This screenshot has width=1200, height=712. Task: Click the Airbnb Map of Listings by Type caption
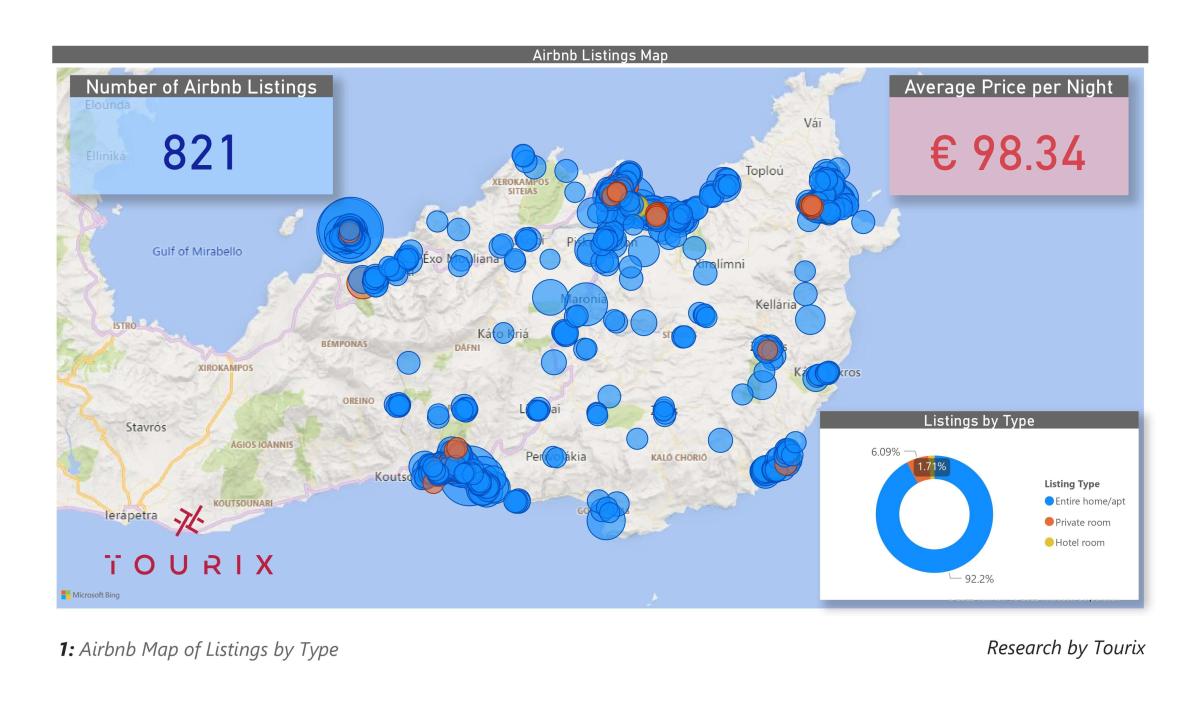point(208,650)
